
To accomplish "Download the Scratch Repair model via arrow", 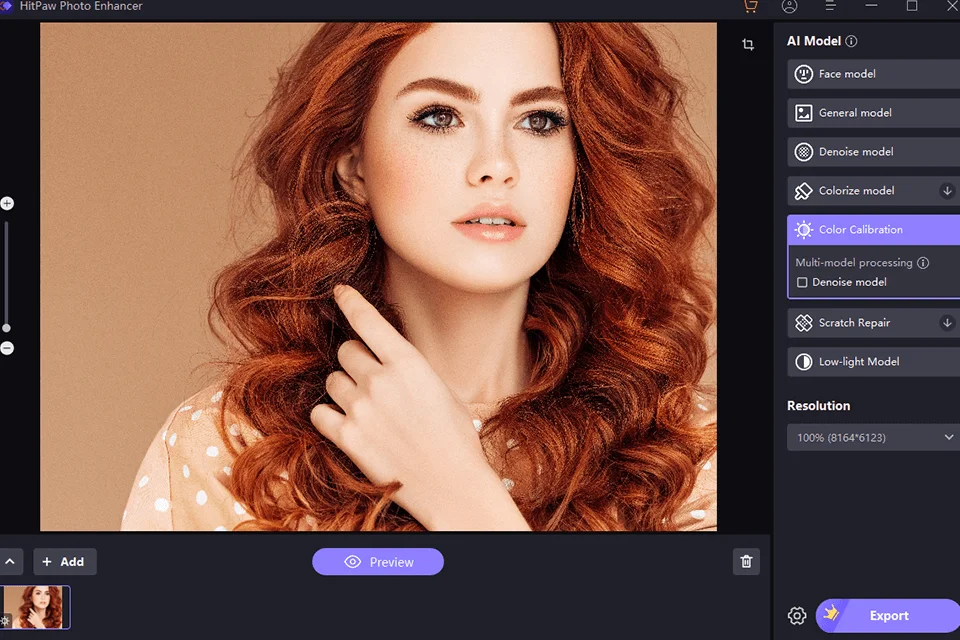I will 947,323.
